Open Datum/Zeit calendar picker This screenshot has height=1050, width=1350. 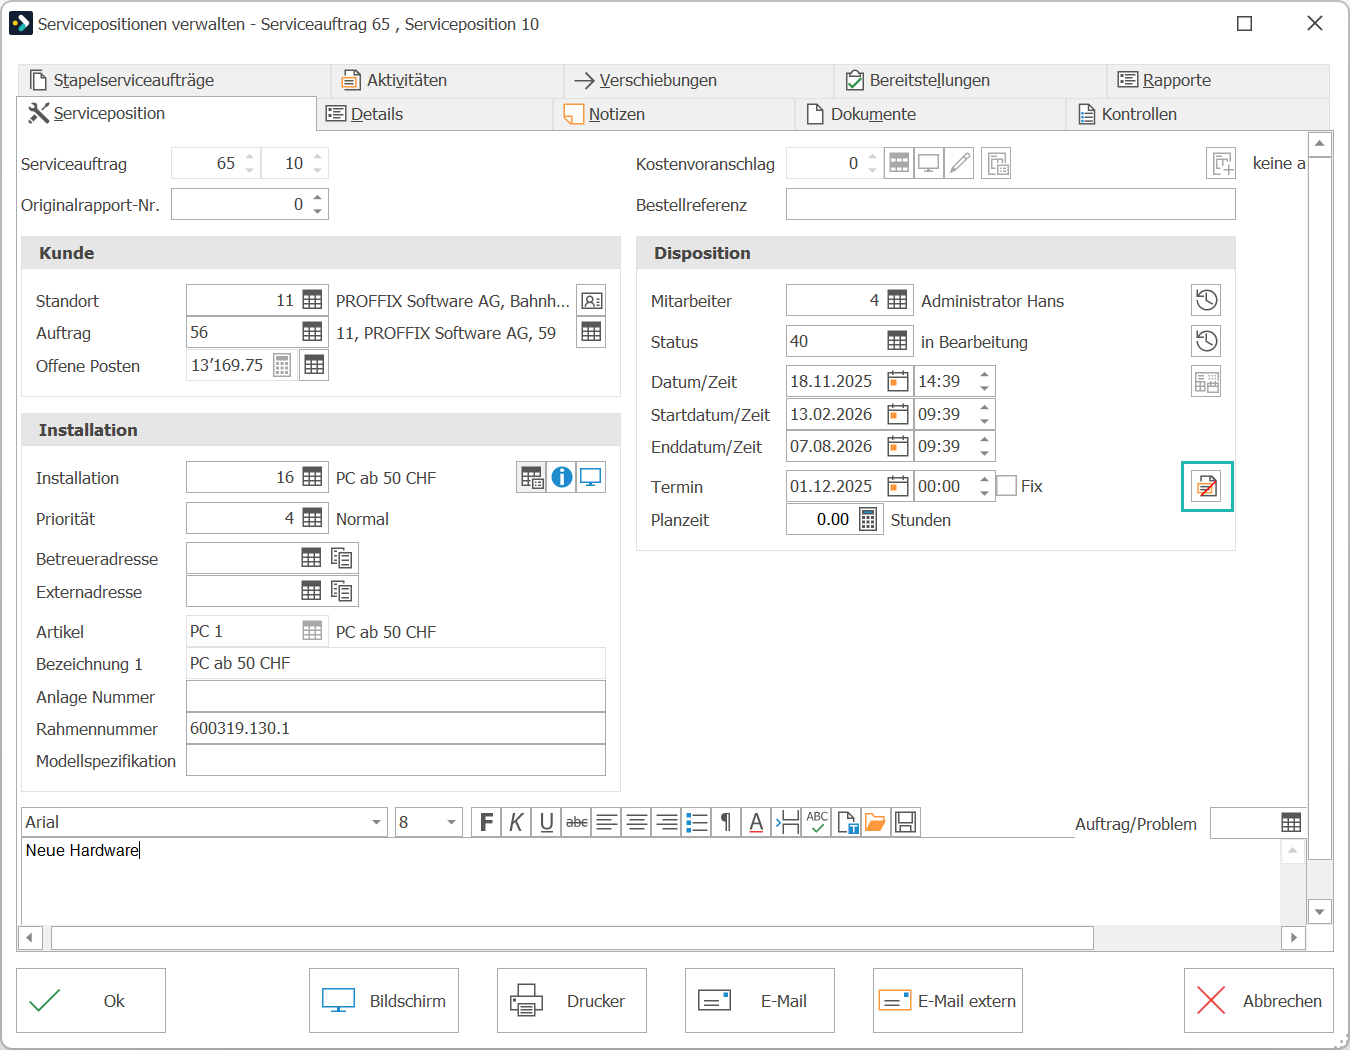tap(898, 381)
